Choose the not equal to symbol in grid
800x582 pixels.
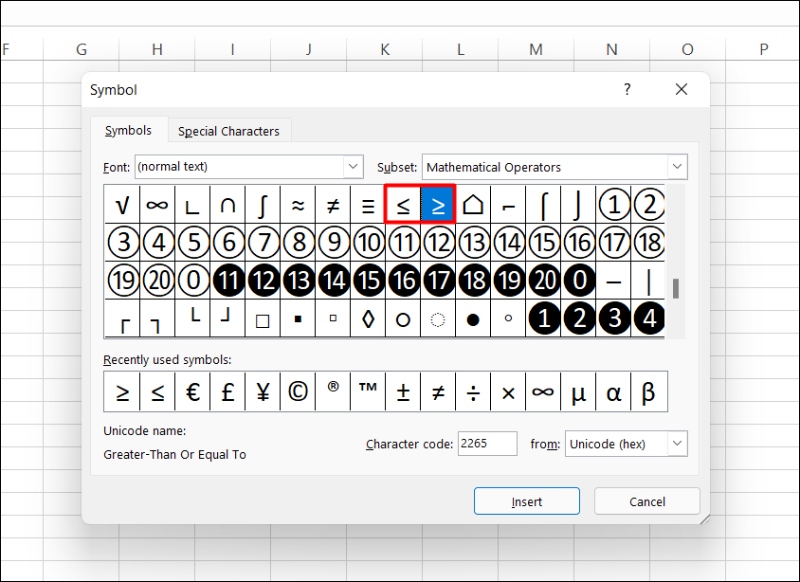pyautogui.click(x=332, y=204)
